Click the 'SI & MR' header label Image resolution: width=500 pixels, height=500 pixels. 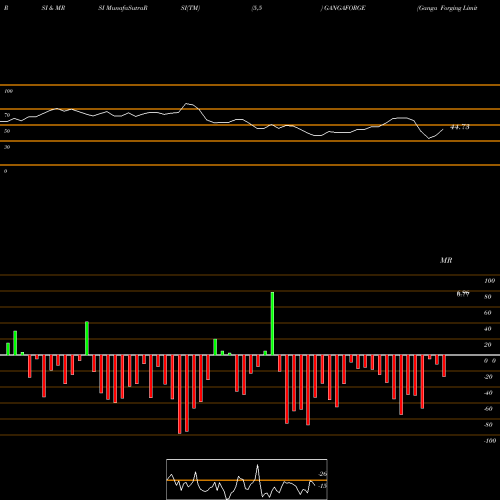(53, 8)
